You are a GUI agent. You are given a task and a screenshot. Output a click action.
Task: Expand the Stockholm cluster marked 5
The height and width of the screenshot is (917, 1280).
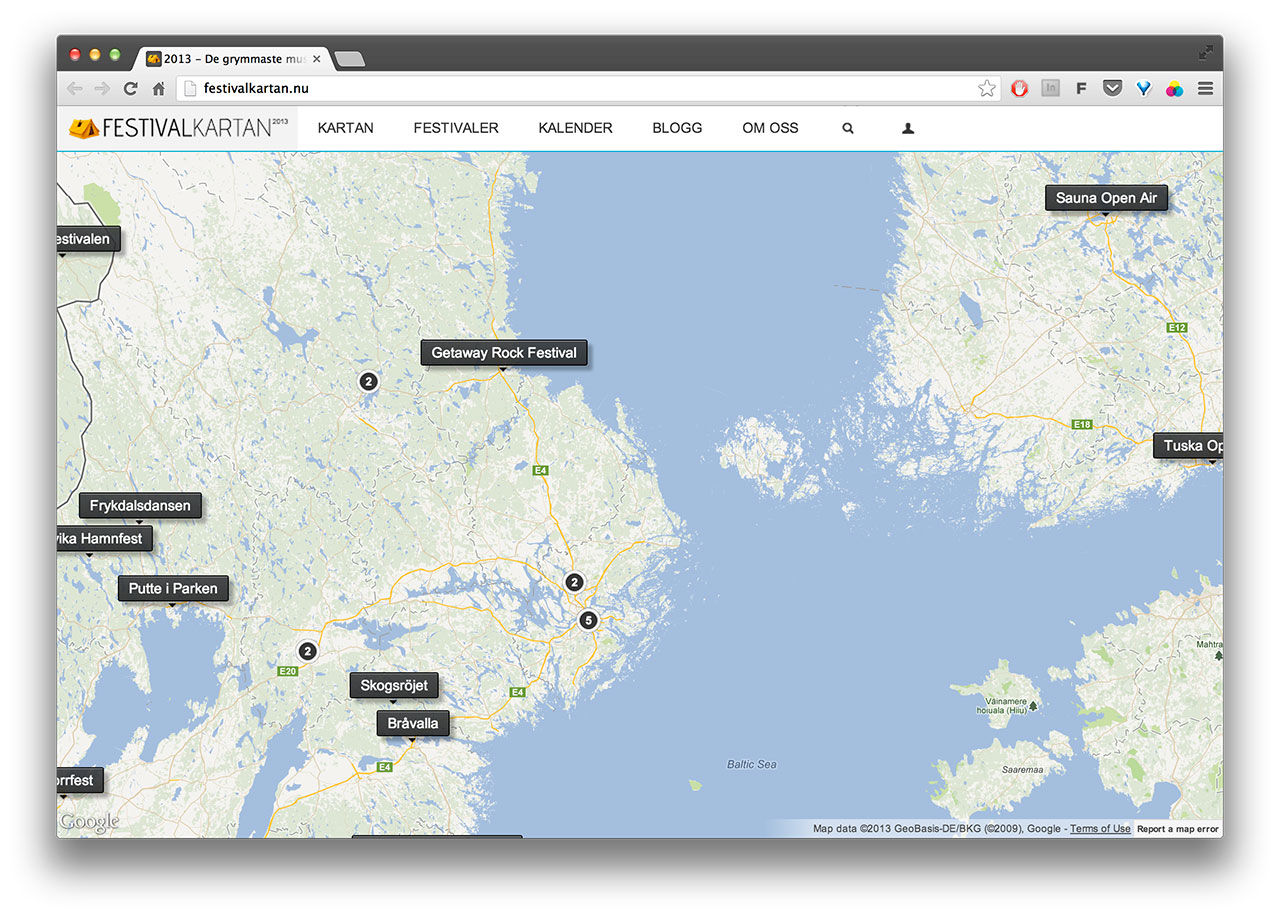(588, 620)
